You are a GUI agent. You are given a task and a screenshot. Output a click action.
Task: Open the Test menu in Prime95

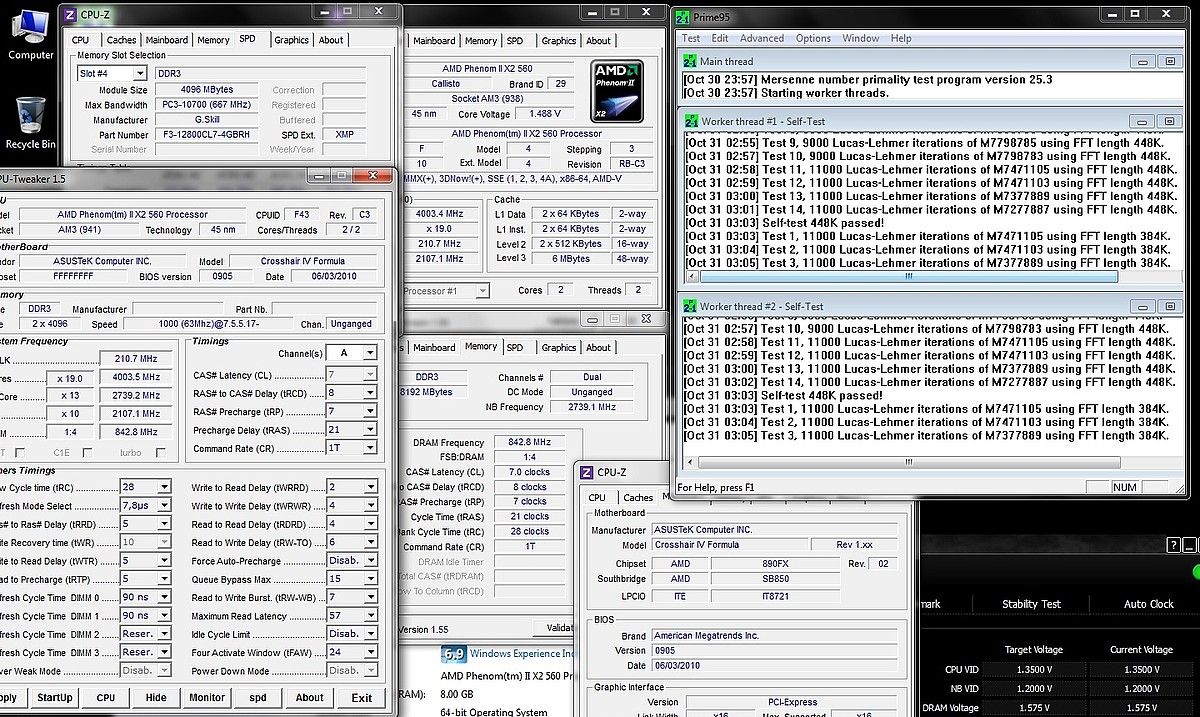click(x=691, y=38)
